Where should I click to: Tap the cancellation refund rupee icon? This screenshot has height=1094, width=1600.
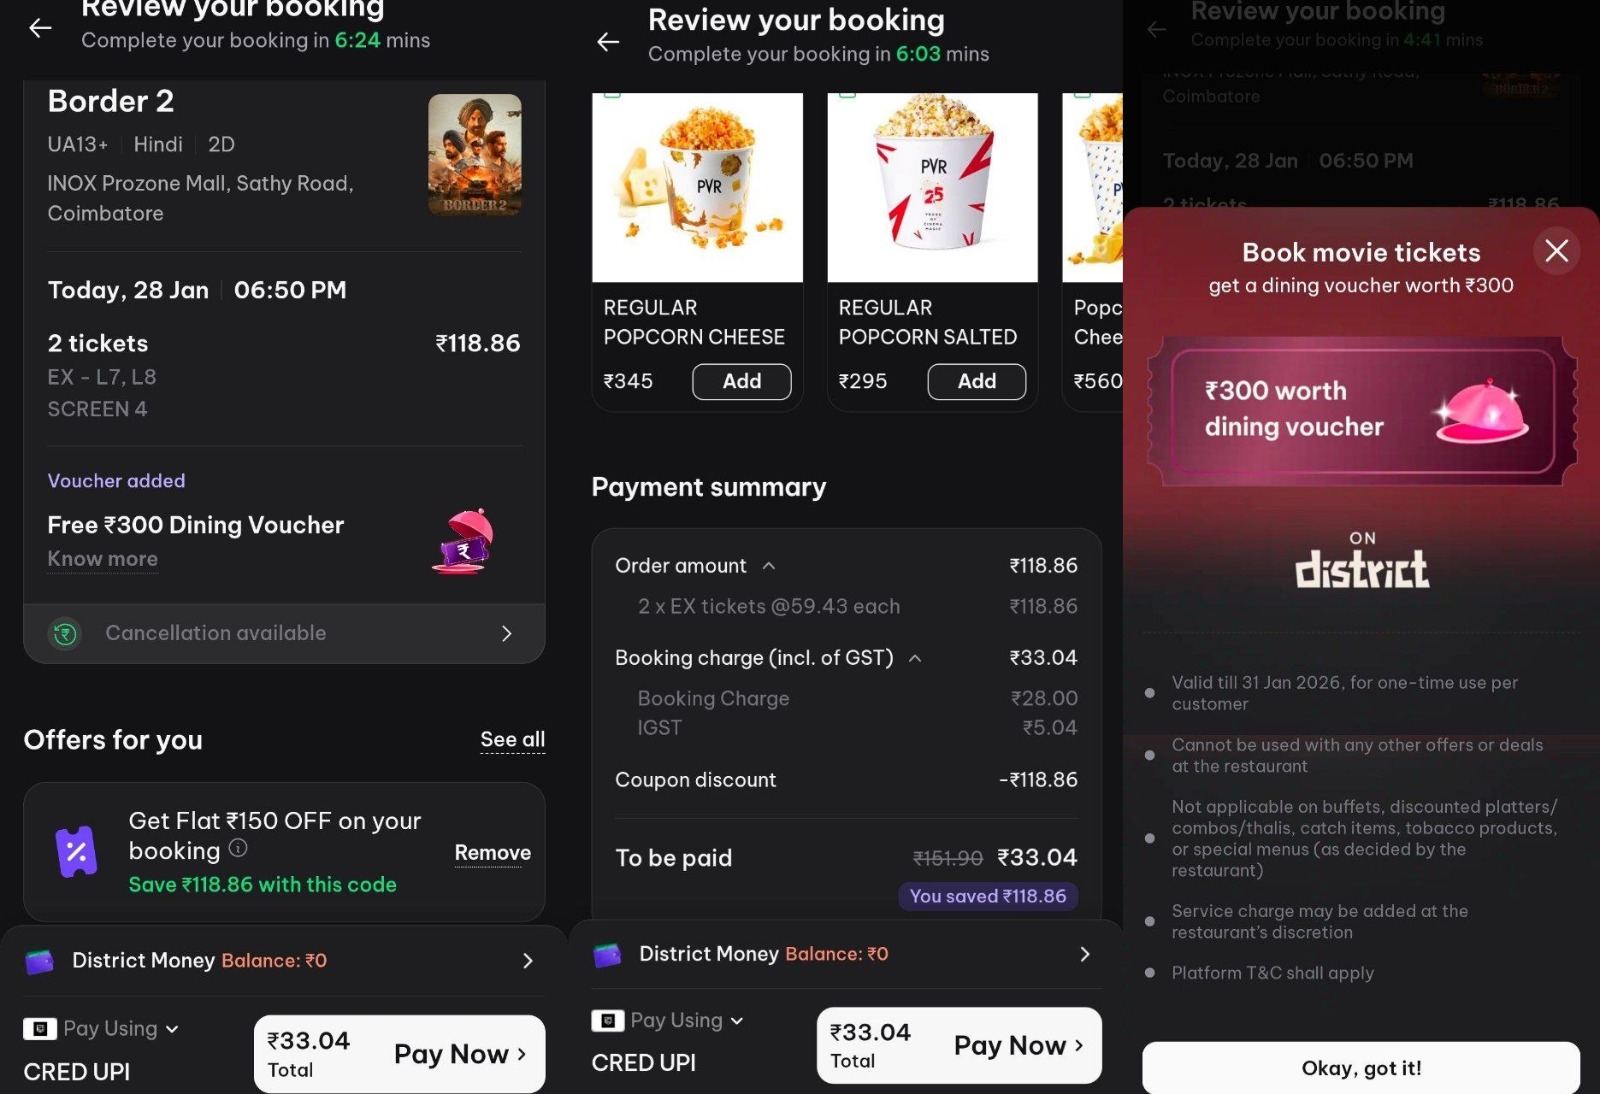point(66,633)
